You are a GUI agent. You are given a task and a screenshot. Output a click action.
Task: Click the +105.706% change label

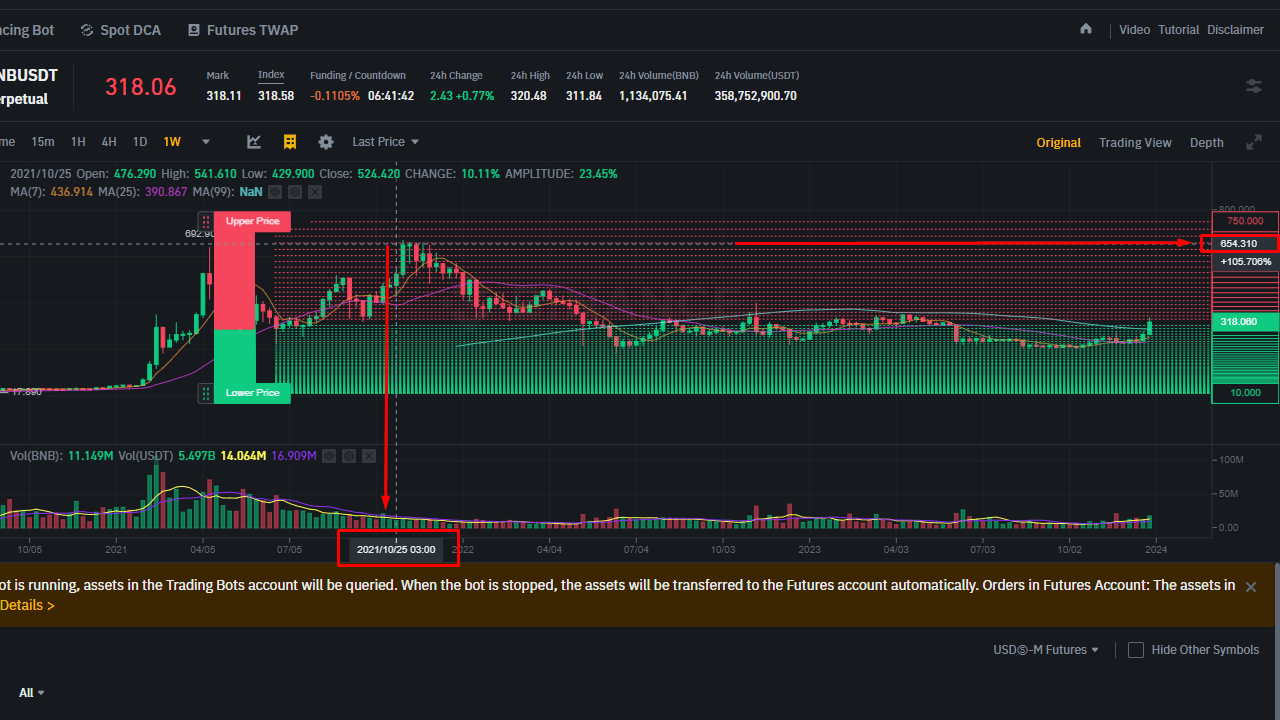coord(1245,262)
